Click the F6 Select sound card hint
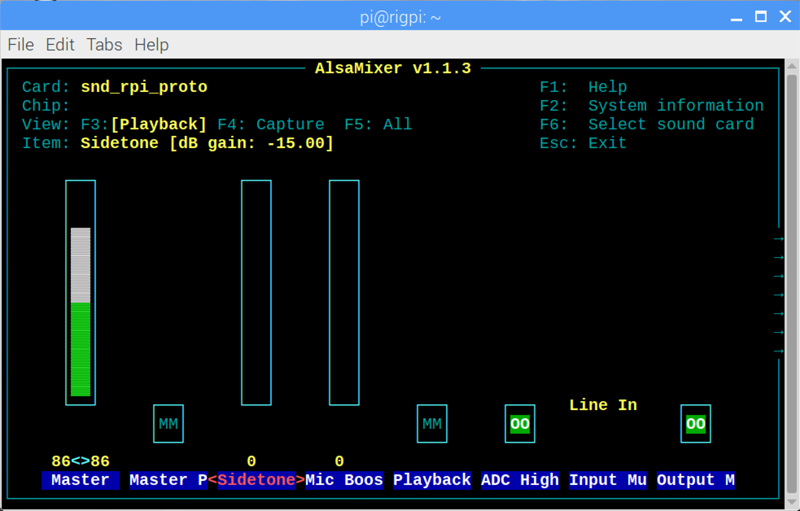The height and width of the screenshot is (511, 800). pos(646,124)
